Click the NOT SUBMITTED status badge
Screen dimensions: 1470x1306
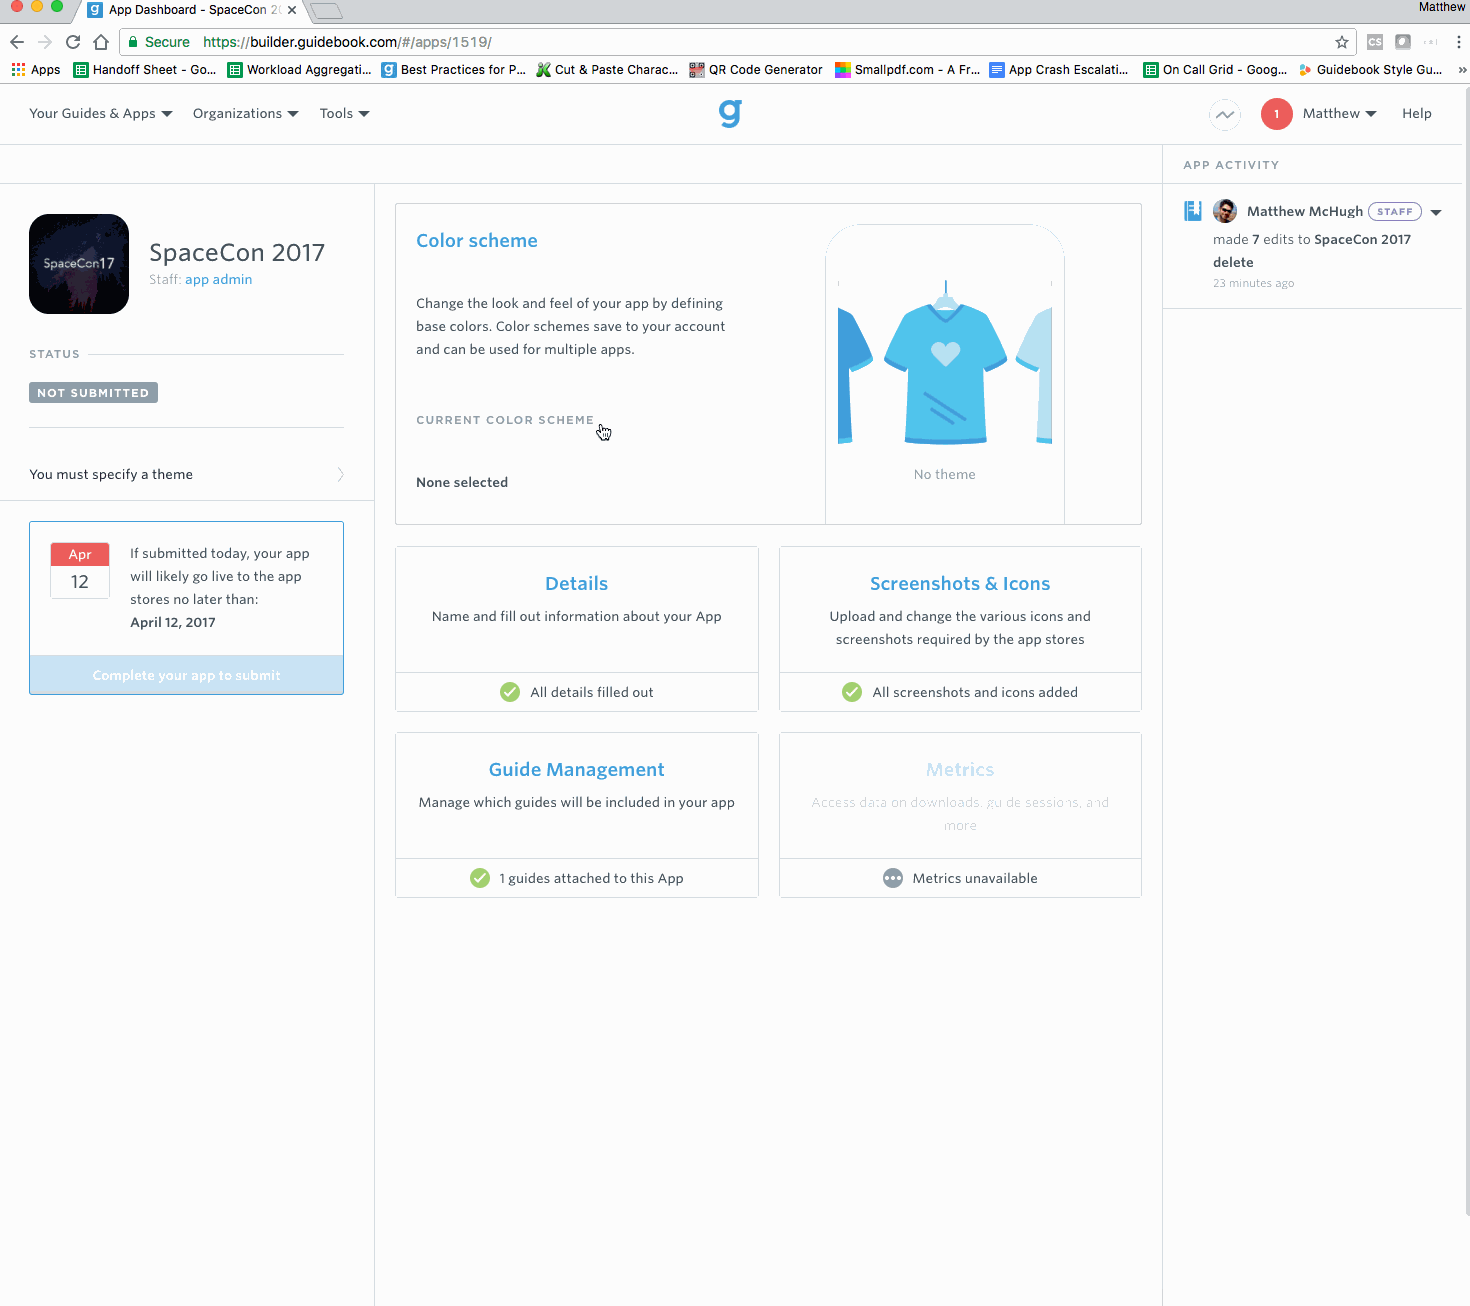93,393
